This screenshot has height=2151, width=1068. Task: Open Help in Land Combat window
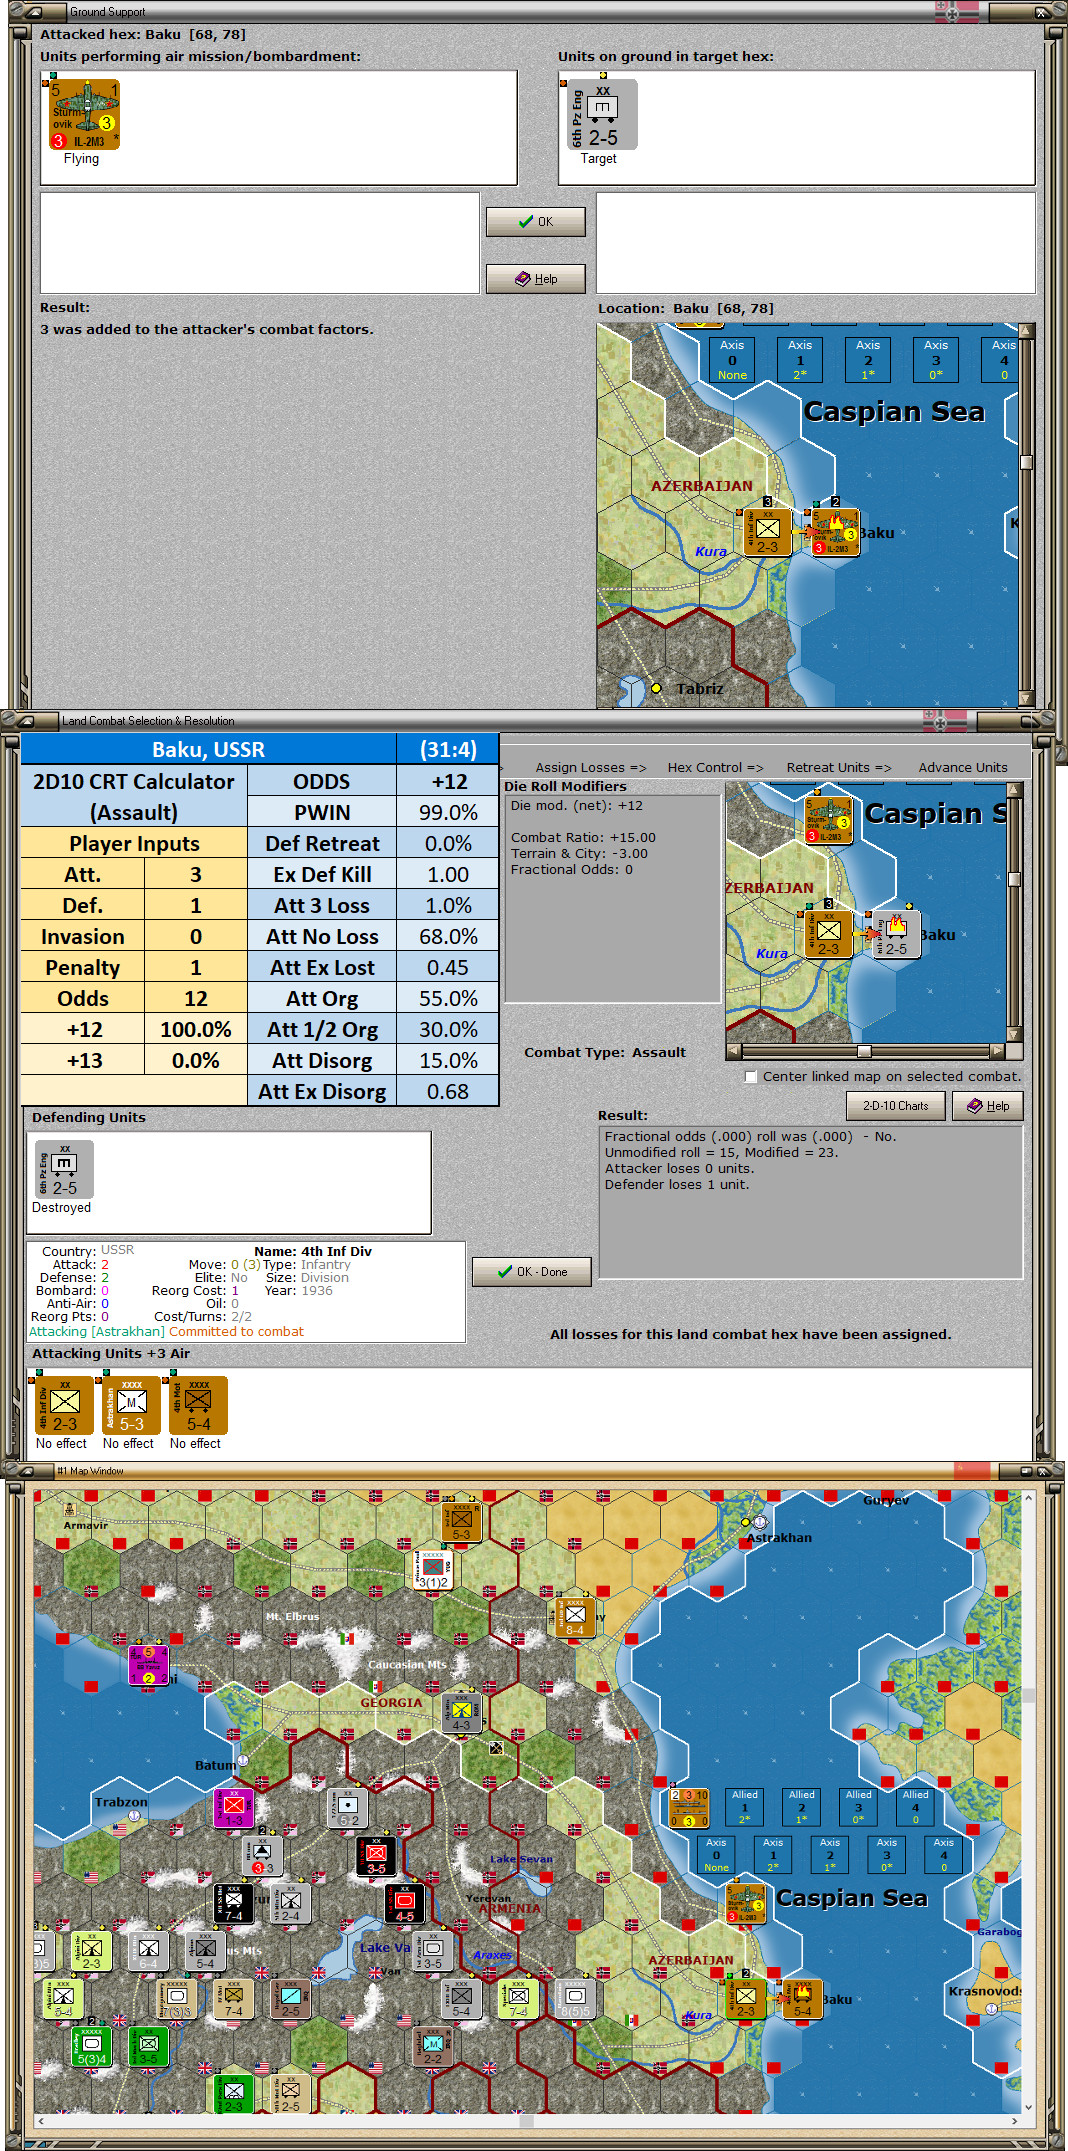[x=988, y=1106]
